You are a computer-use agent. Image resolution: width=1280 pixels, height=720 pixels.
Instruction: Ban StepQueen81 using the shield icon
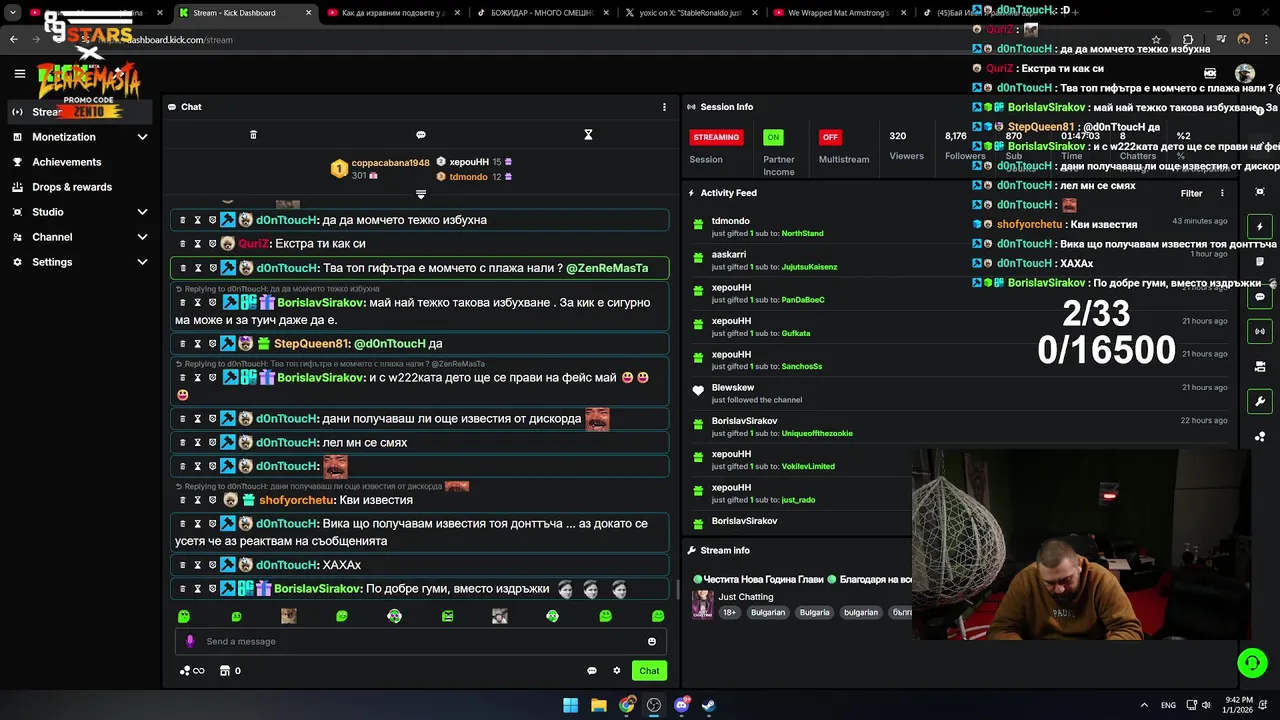212,344
